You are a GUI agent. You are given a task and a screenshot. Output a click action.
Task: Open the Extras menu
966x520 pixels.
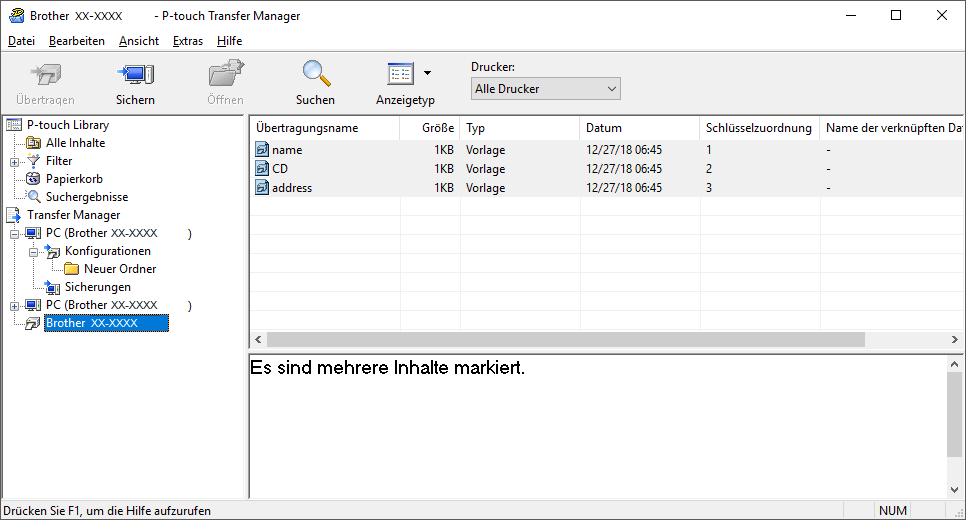[188, 41]
